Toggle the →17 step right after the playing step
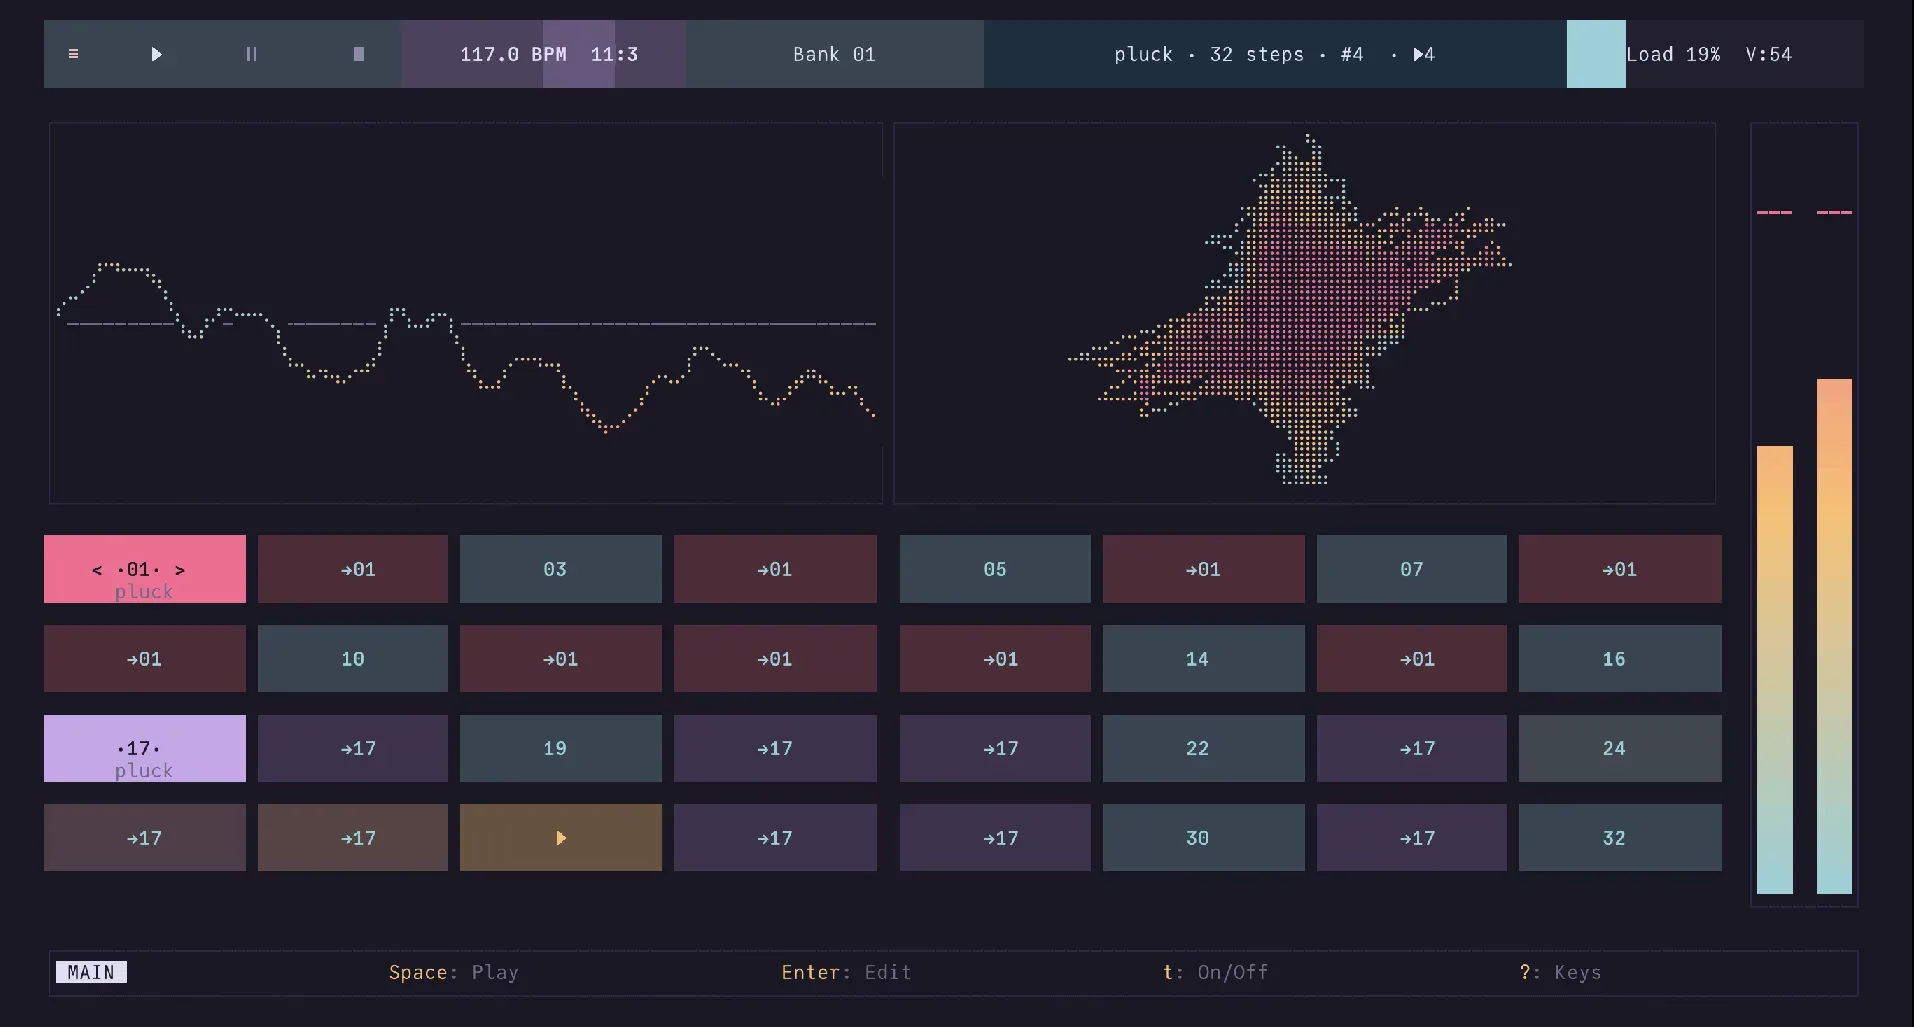The image size is (1914, 1027). coord(775,838)
